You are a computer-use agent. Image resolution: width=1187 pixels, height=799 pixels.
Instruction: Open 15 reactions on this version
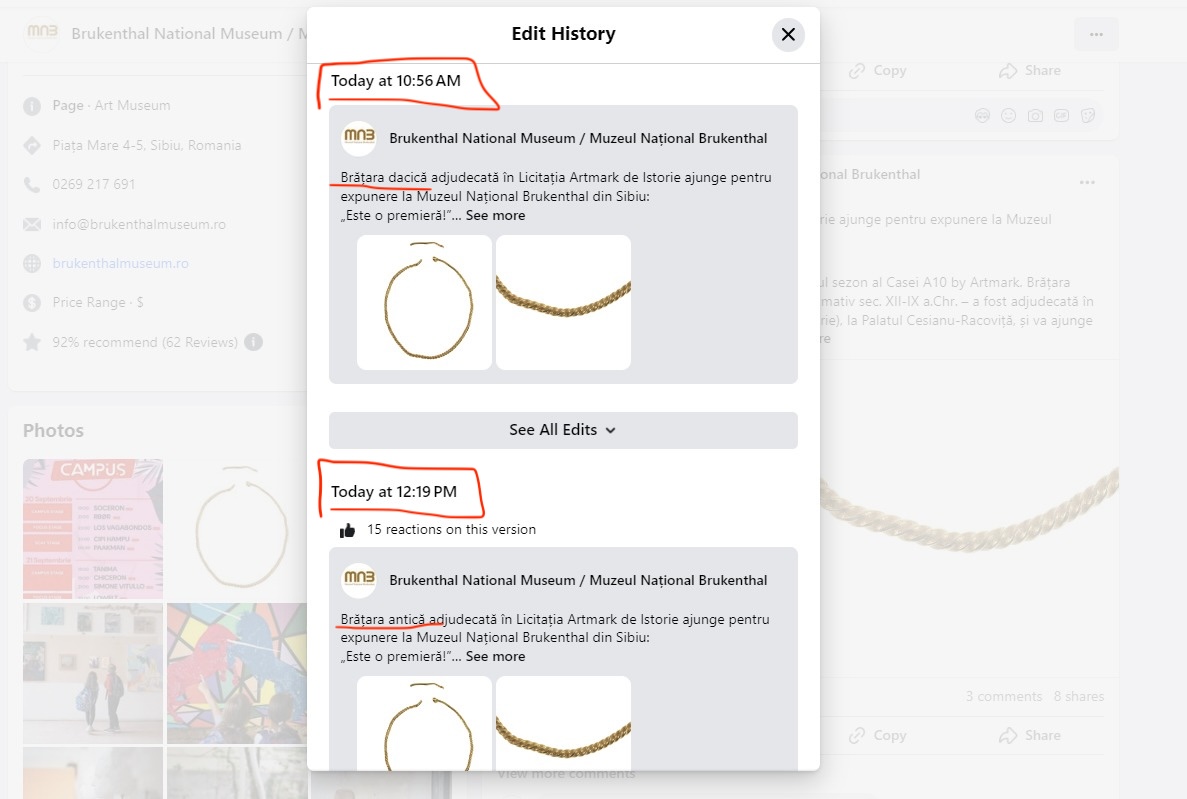[x=452, y=530]
